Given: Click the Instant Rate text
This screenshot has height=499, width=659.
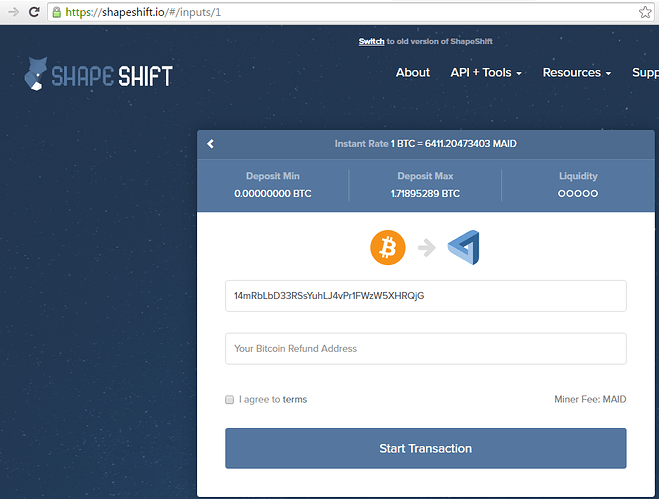Looking at the screenshot, I should pyautogui.click(x=426, y=144).
